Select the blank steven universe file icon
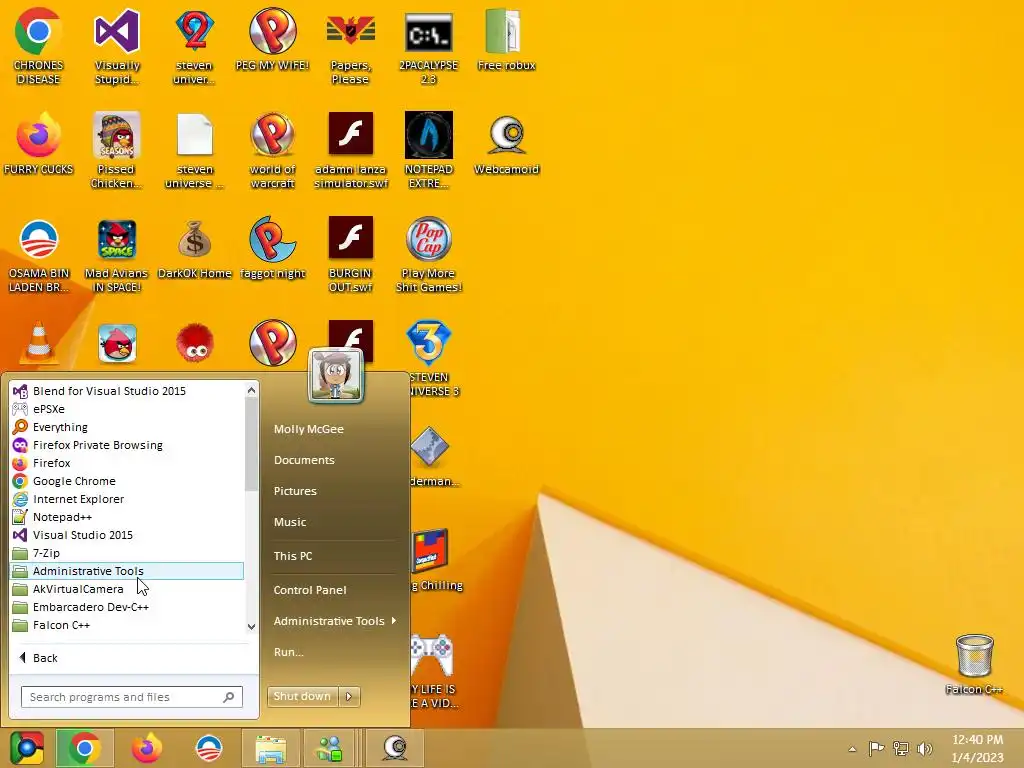The height and width of the screenshot is (768, 1024). tap(195, 150)
